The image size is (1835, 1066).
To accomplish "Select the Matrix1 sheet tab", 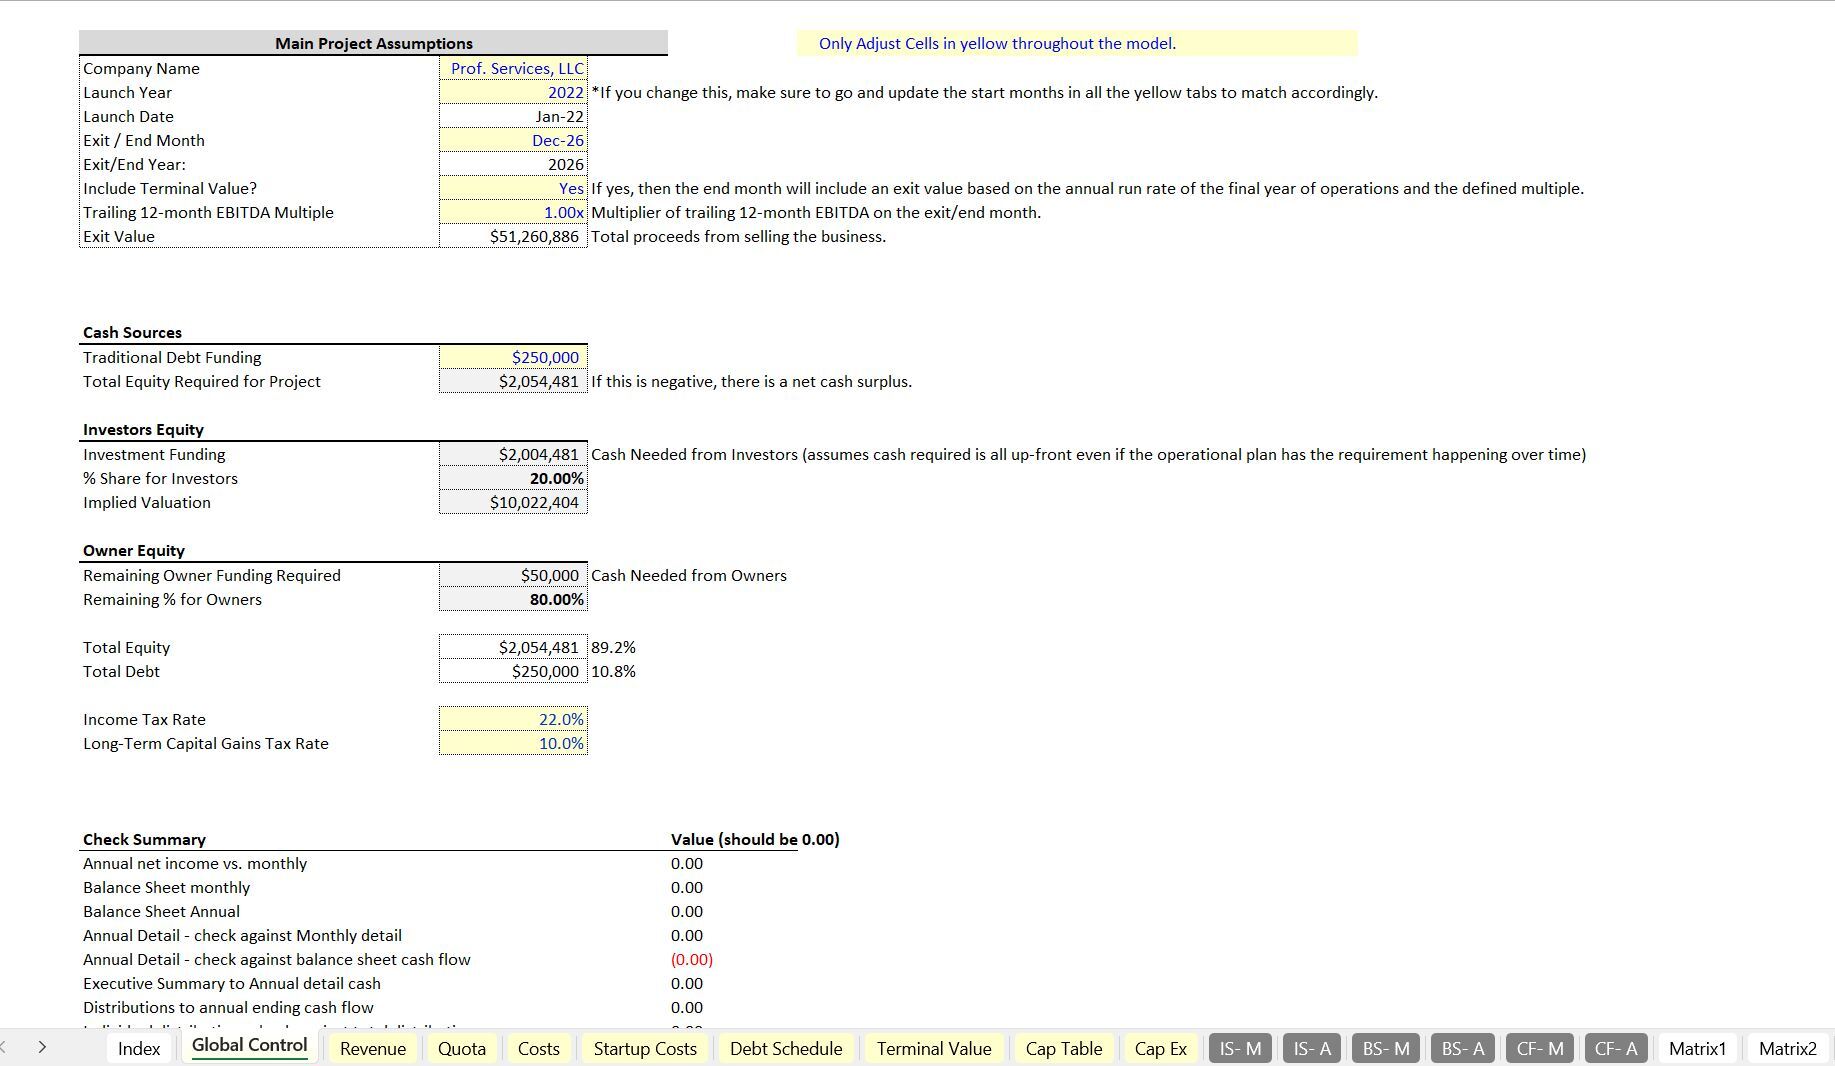I will (x=1698, y=1048).
